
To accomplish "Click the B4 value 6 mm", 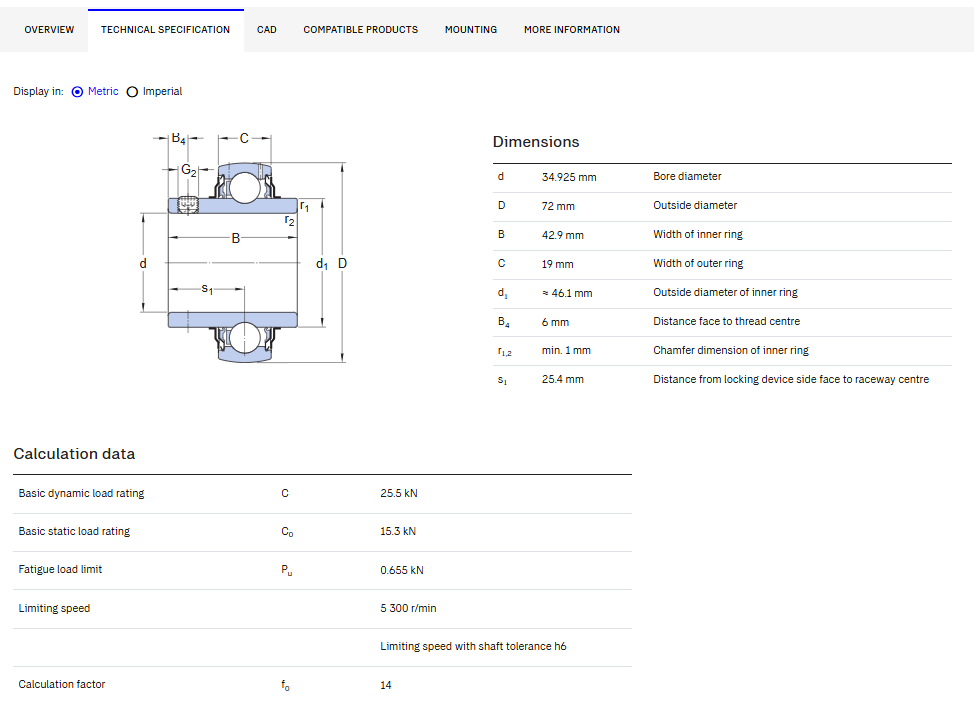I will pos(555,322).
